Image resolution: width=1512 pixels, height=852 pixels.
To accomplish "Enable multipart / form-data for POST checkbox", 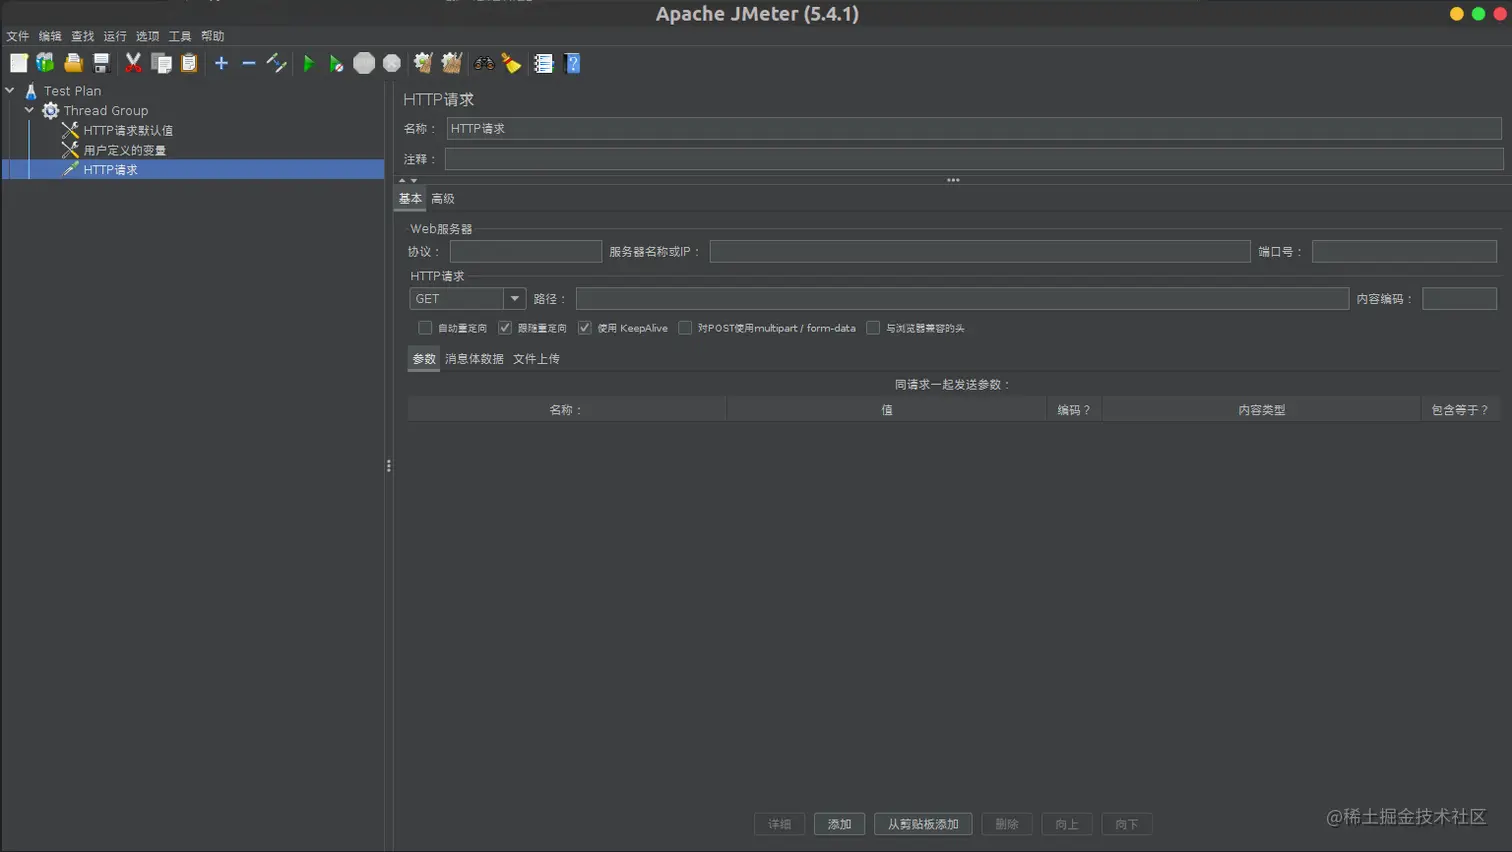I will pos(685,328).
